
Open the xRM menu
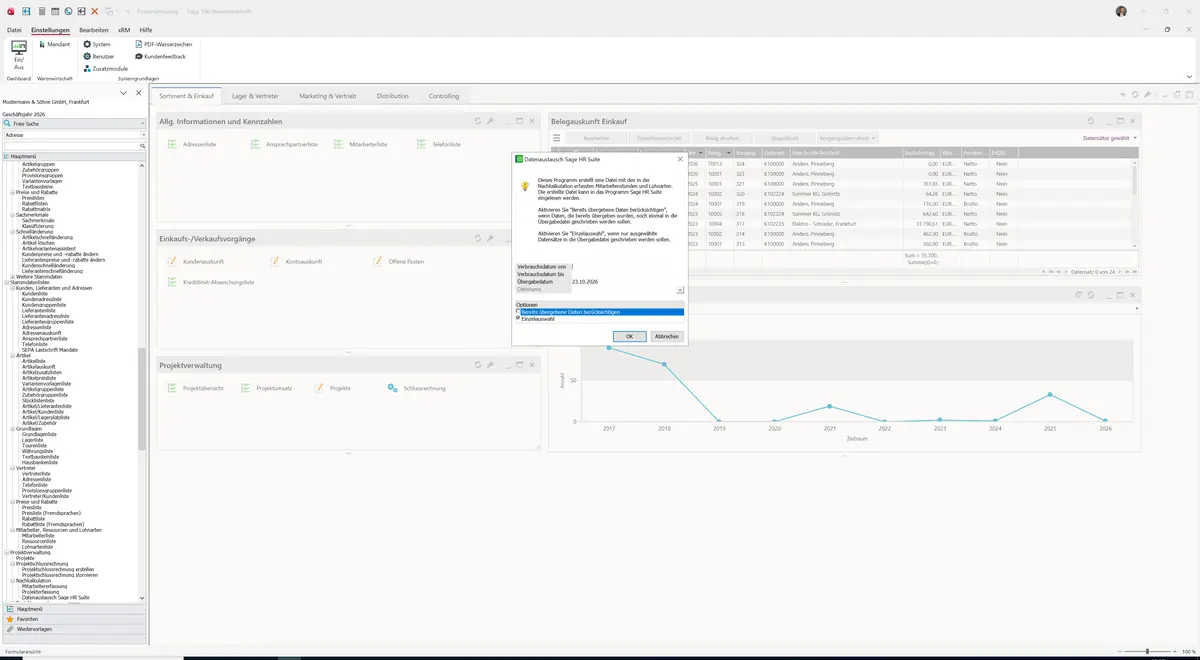(x=124, y=30)
